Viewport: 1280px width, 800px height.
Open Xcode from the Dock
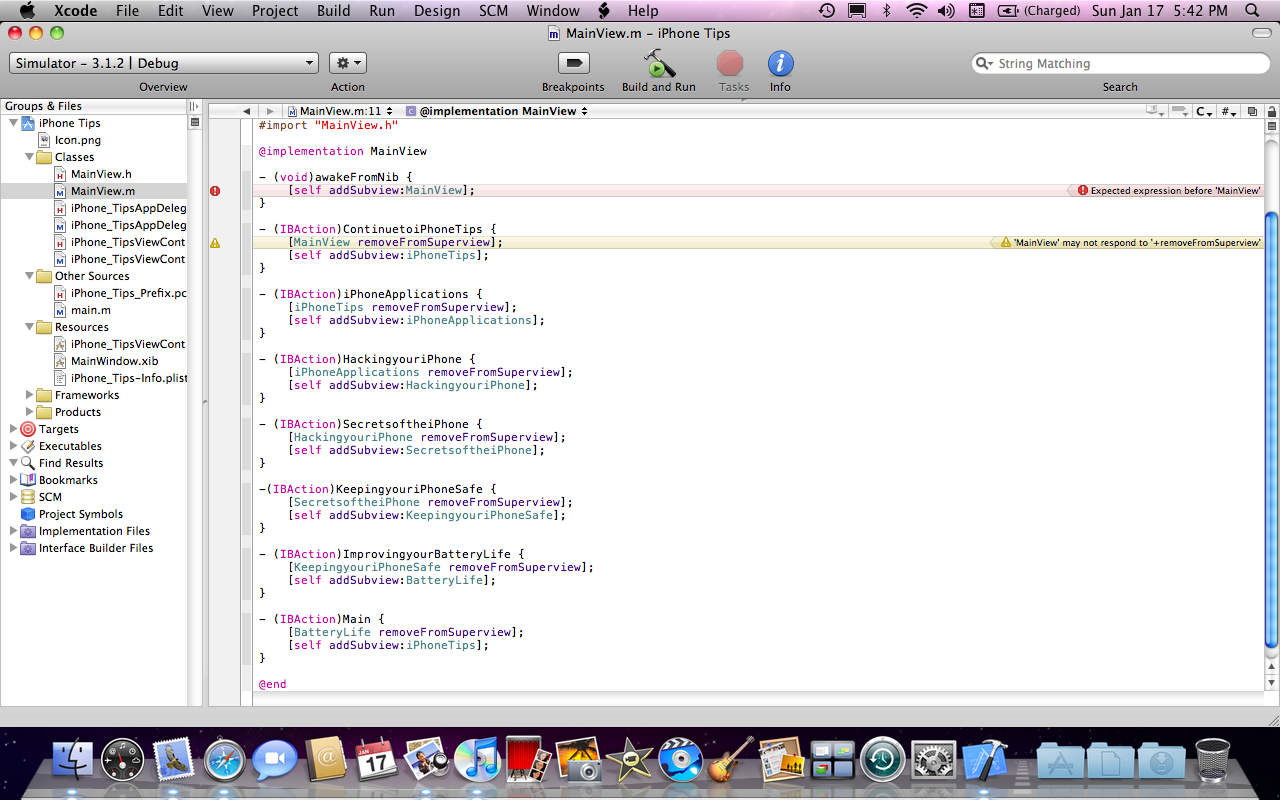point(983,760)
